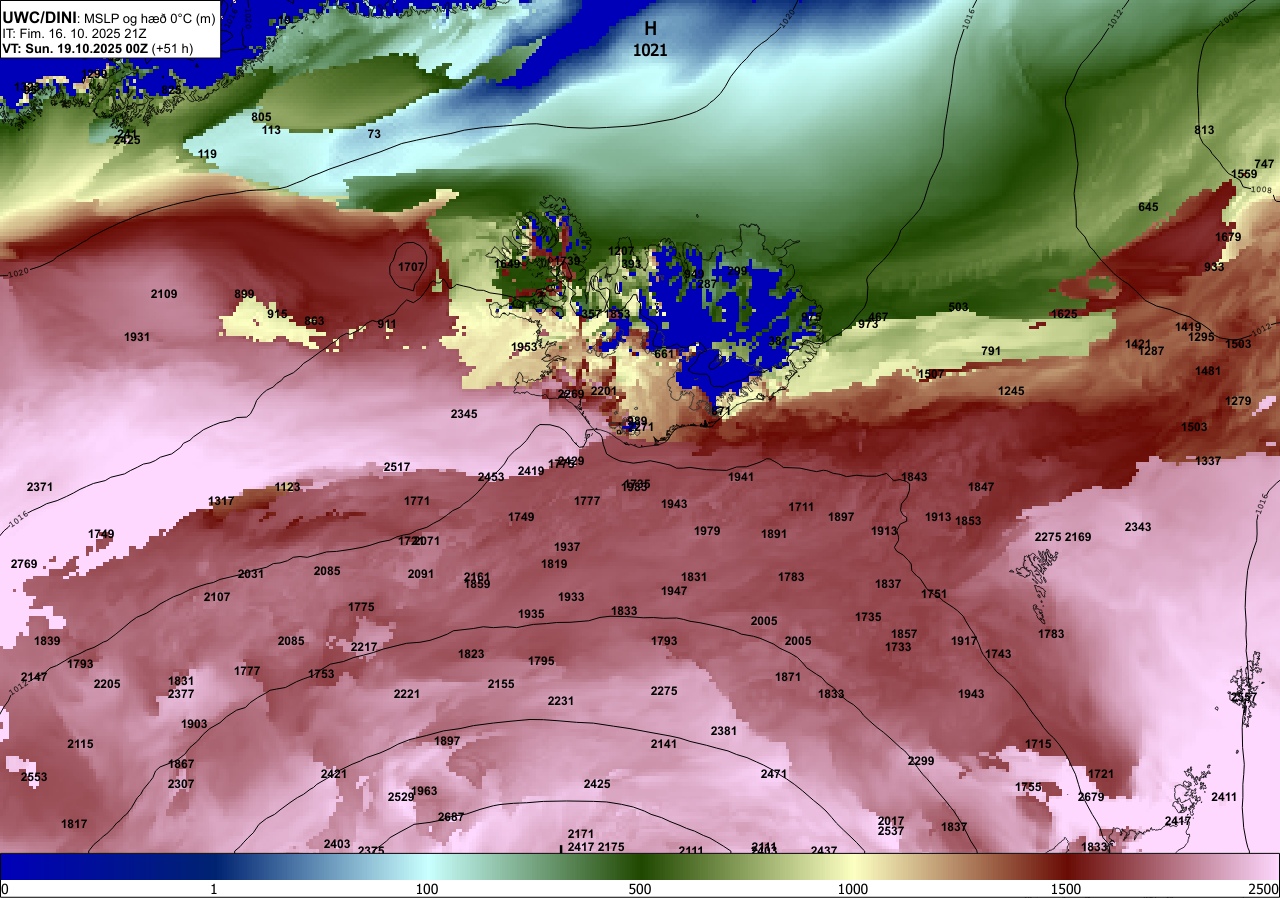Click the 645 height label
Viewport: 1280px width, 898px height.
pos(1148,207)
